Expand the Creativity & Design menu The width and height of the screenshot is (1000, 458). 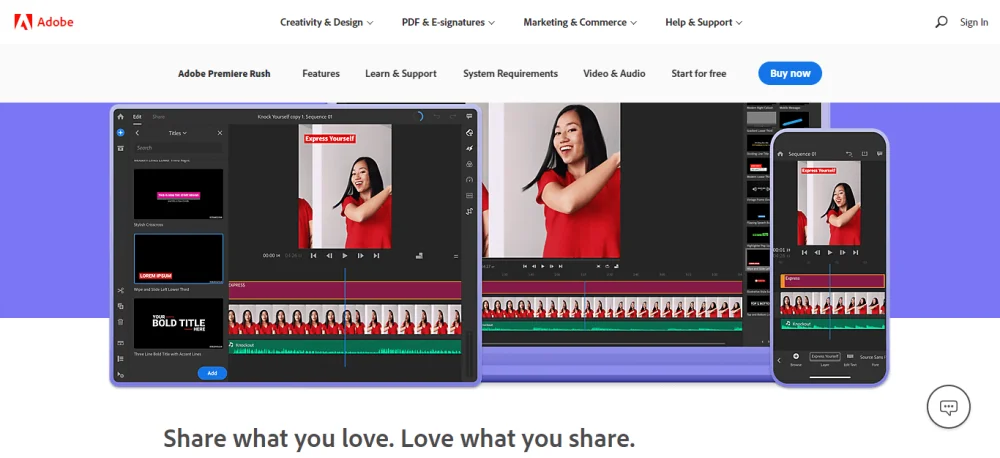tap(326, 22)
